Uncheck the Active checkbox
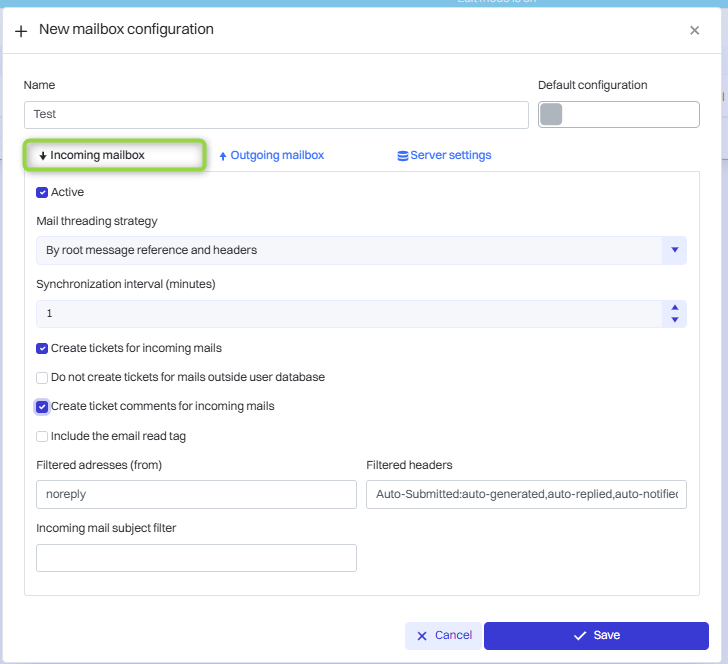The width and height of the screenshot is (728, 664). (42, 192)
